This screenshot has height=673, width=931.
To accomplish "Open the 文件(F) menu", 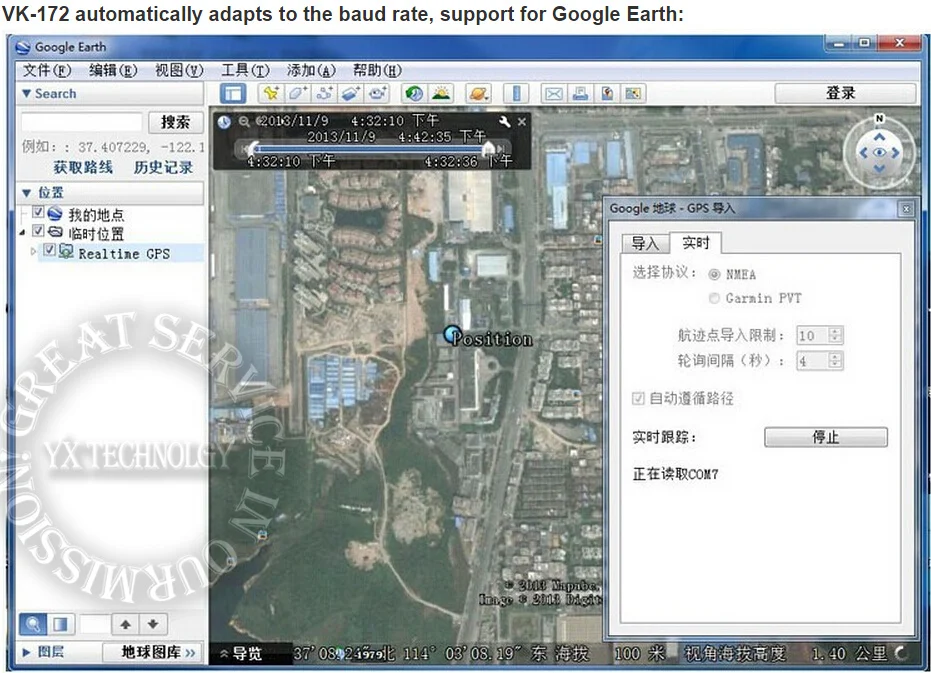I will pos(47,70).
